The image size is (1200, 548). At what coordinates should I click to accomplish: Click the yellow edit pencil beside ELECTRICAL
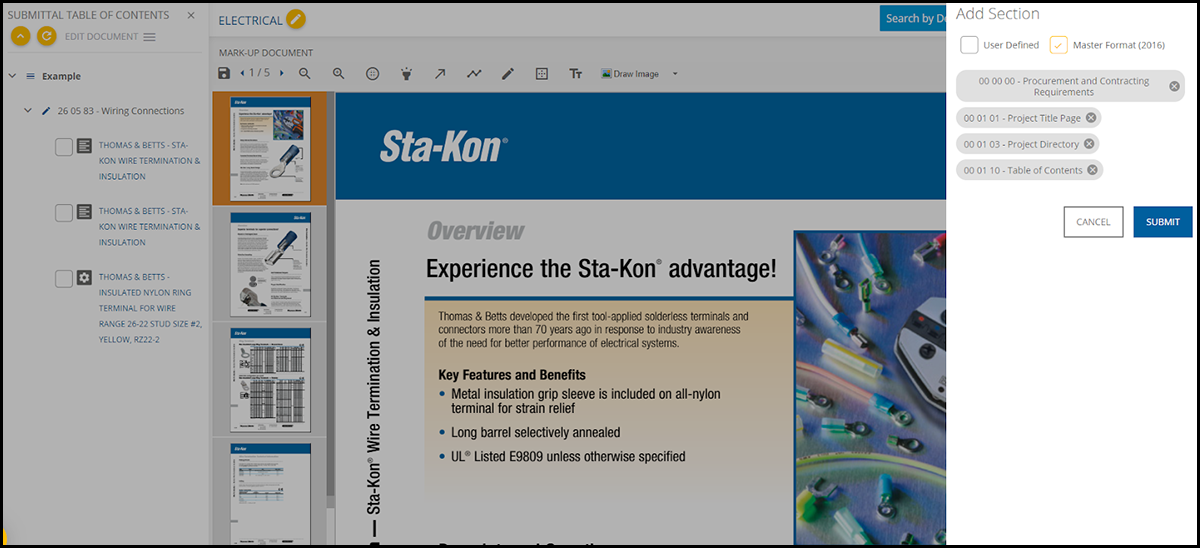tap(295, 19)
